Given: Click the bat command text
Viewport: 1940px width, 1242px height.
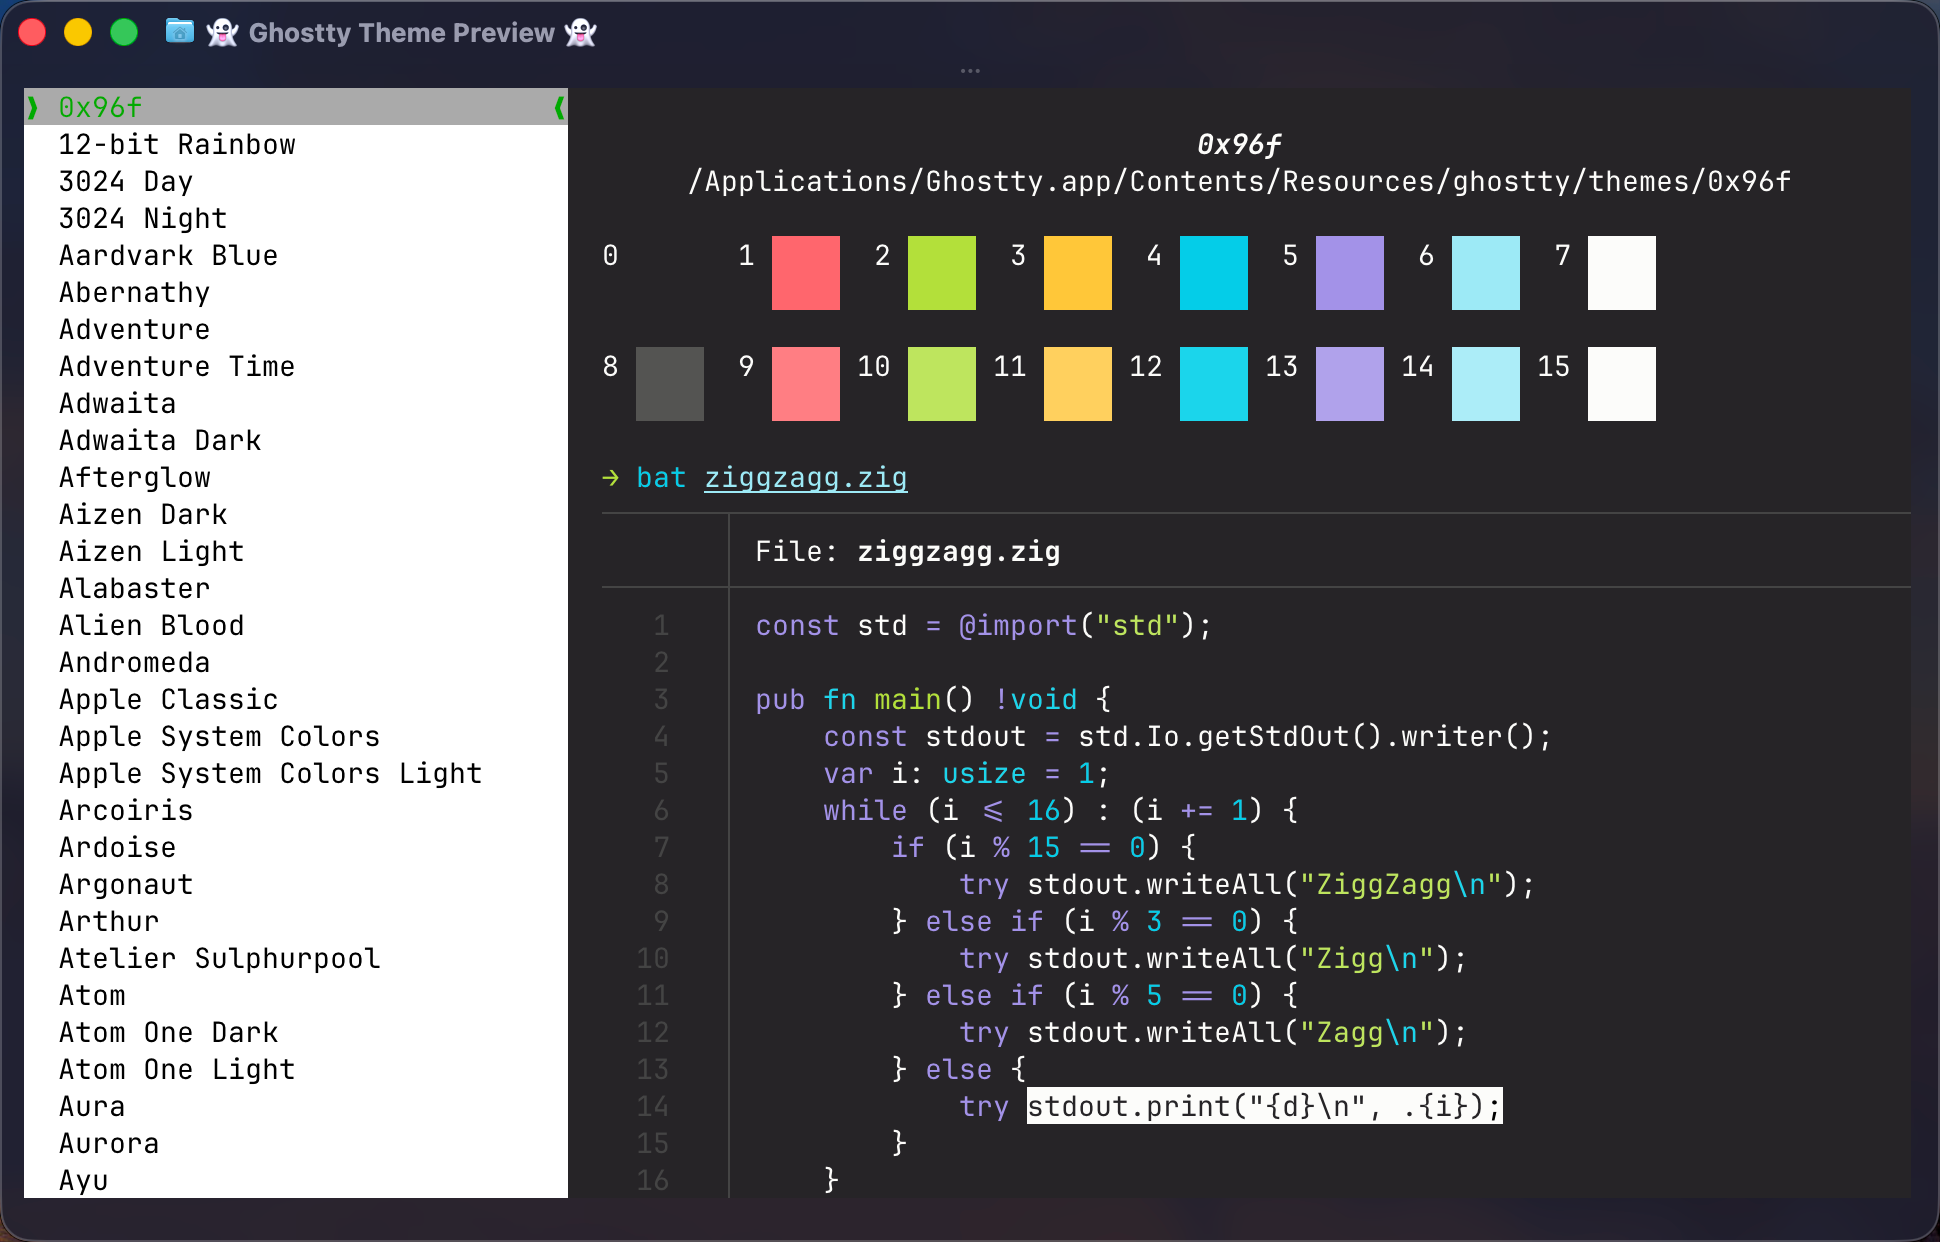Looking at the screenshot, I should [661, 478].
